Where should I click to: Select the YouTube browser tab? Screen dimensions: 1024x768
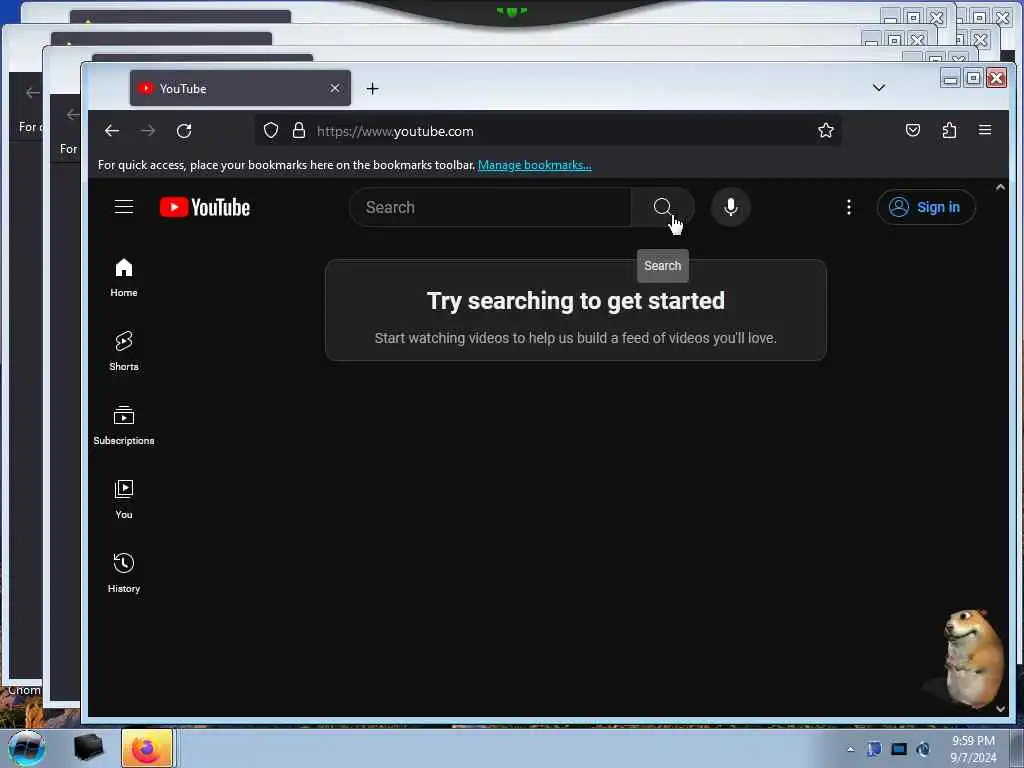point(240,88)
